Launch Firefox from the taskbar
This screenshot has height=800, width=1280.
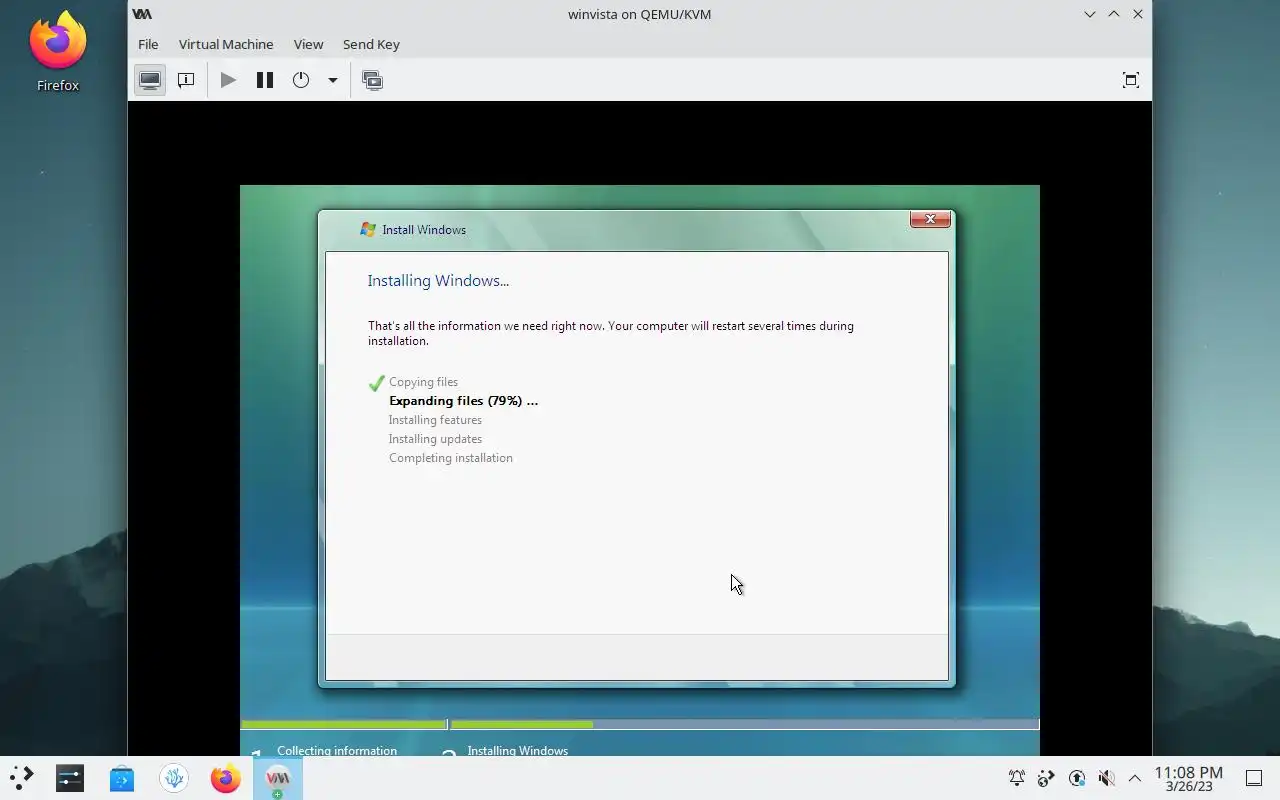[226, 777]
